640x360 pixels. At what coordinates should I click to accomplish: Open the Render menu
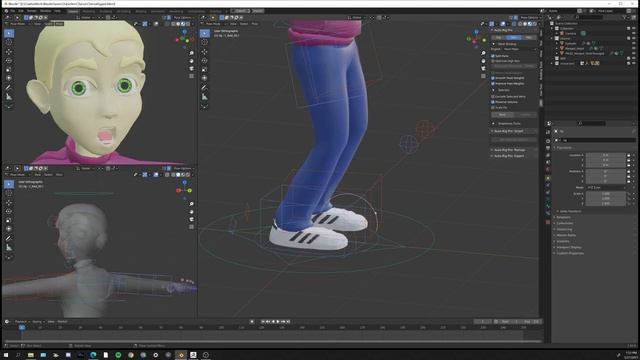(x=31, y=11)
